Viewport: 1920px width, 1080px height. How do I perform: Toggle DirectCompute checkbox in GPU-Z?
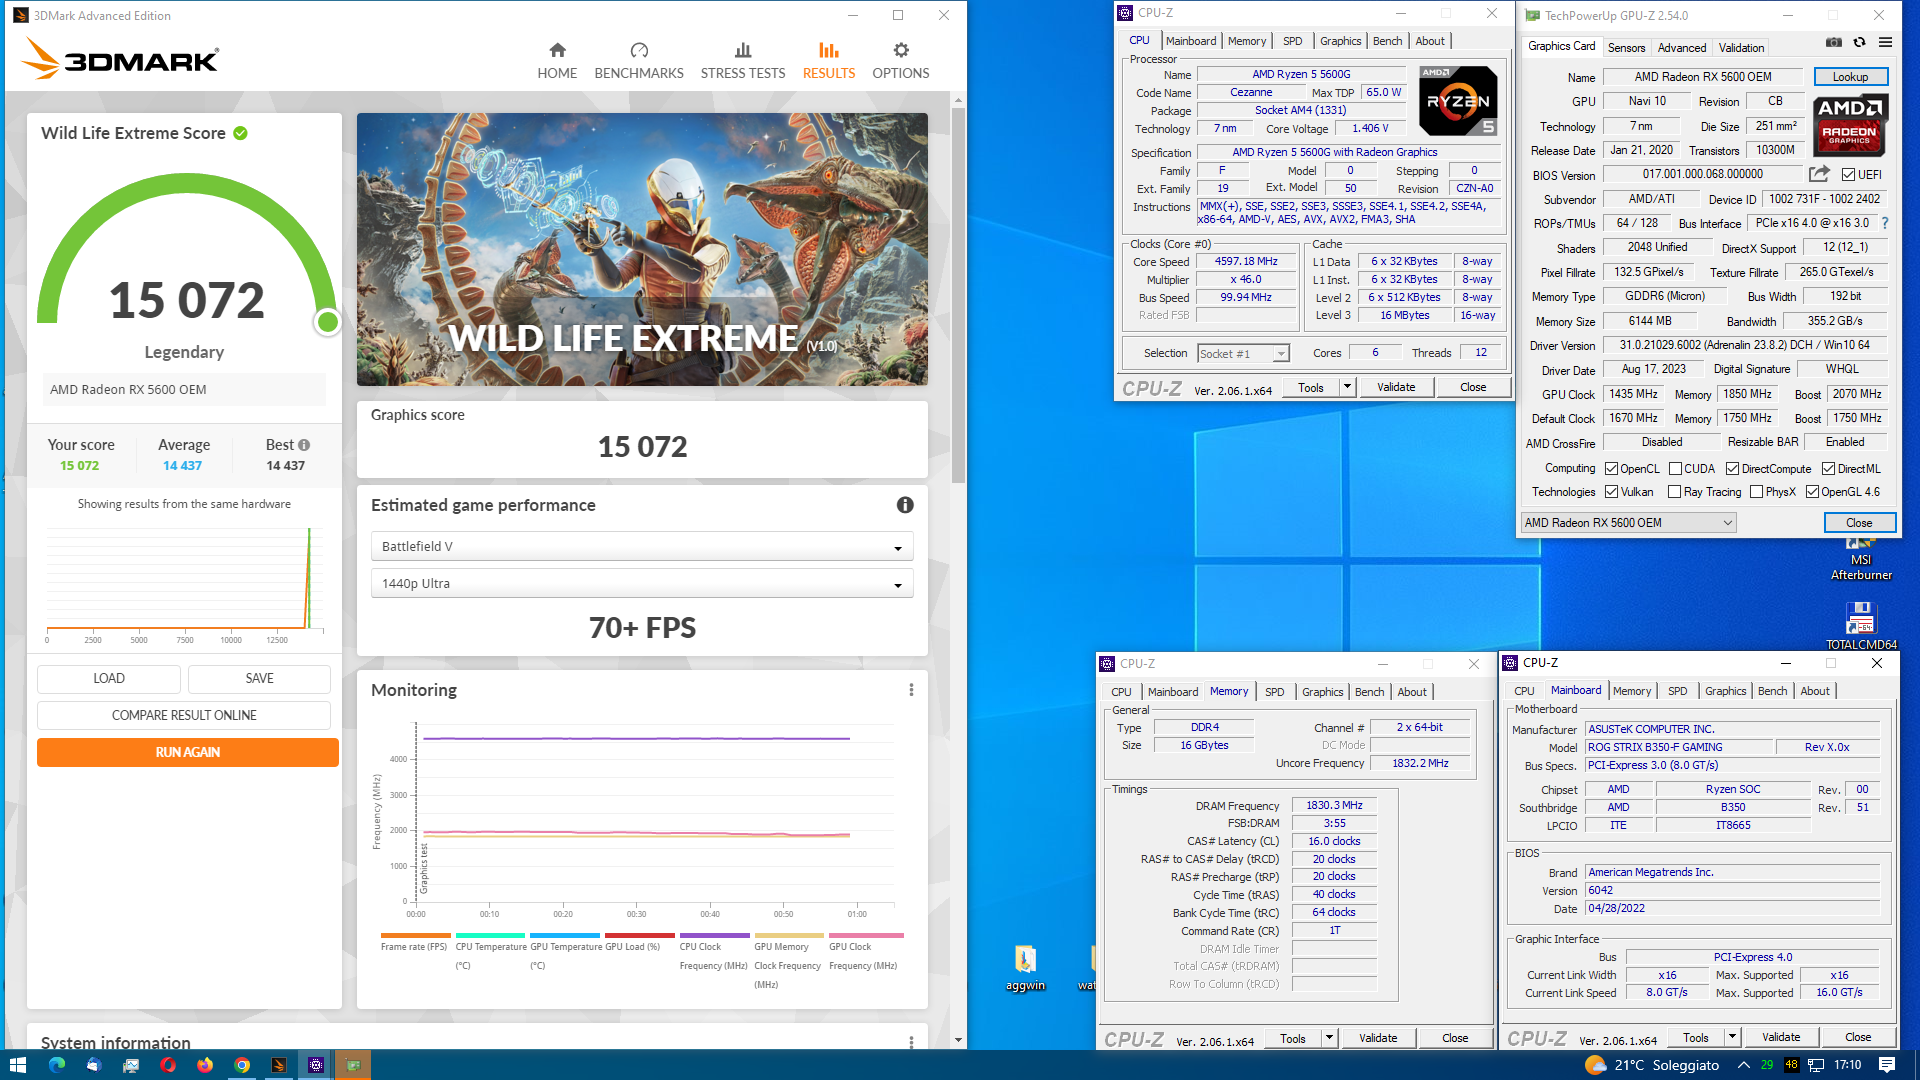[x=1732, y=468]
